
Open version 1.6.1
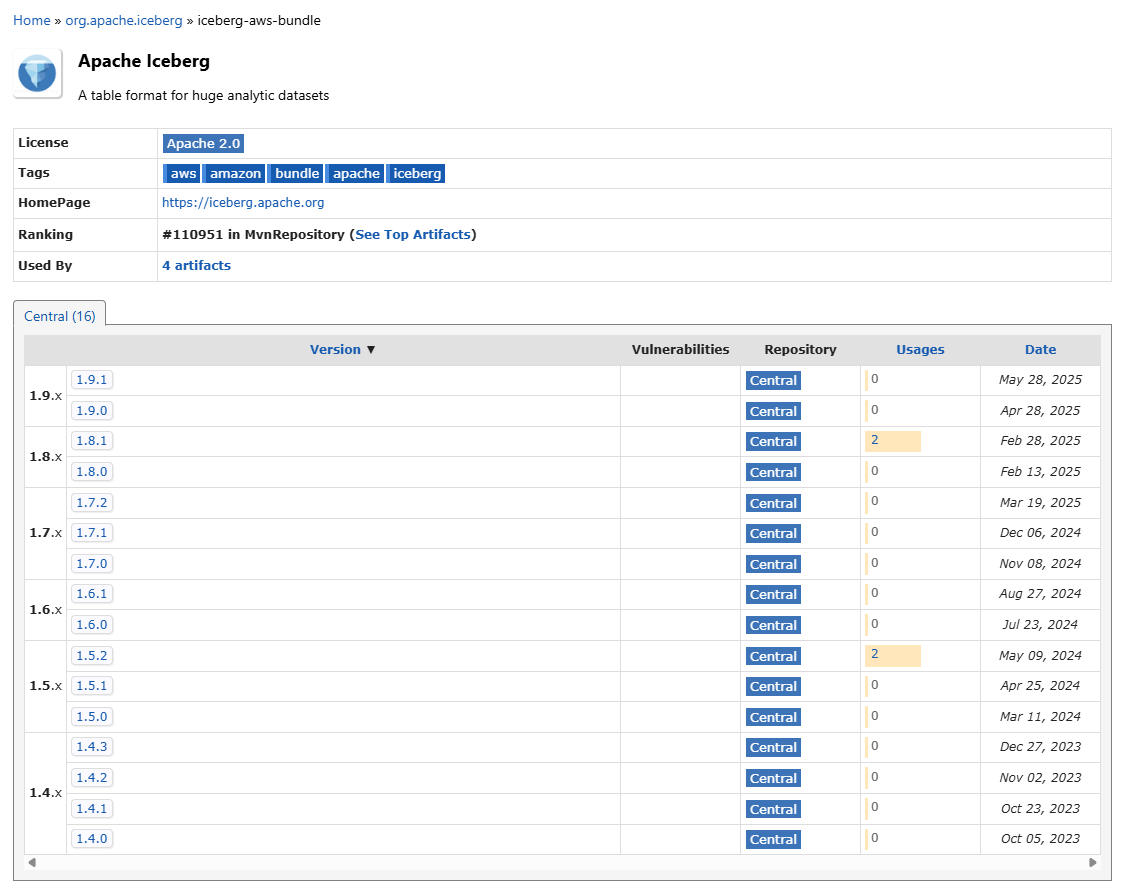pos(92,593)
